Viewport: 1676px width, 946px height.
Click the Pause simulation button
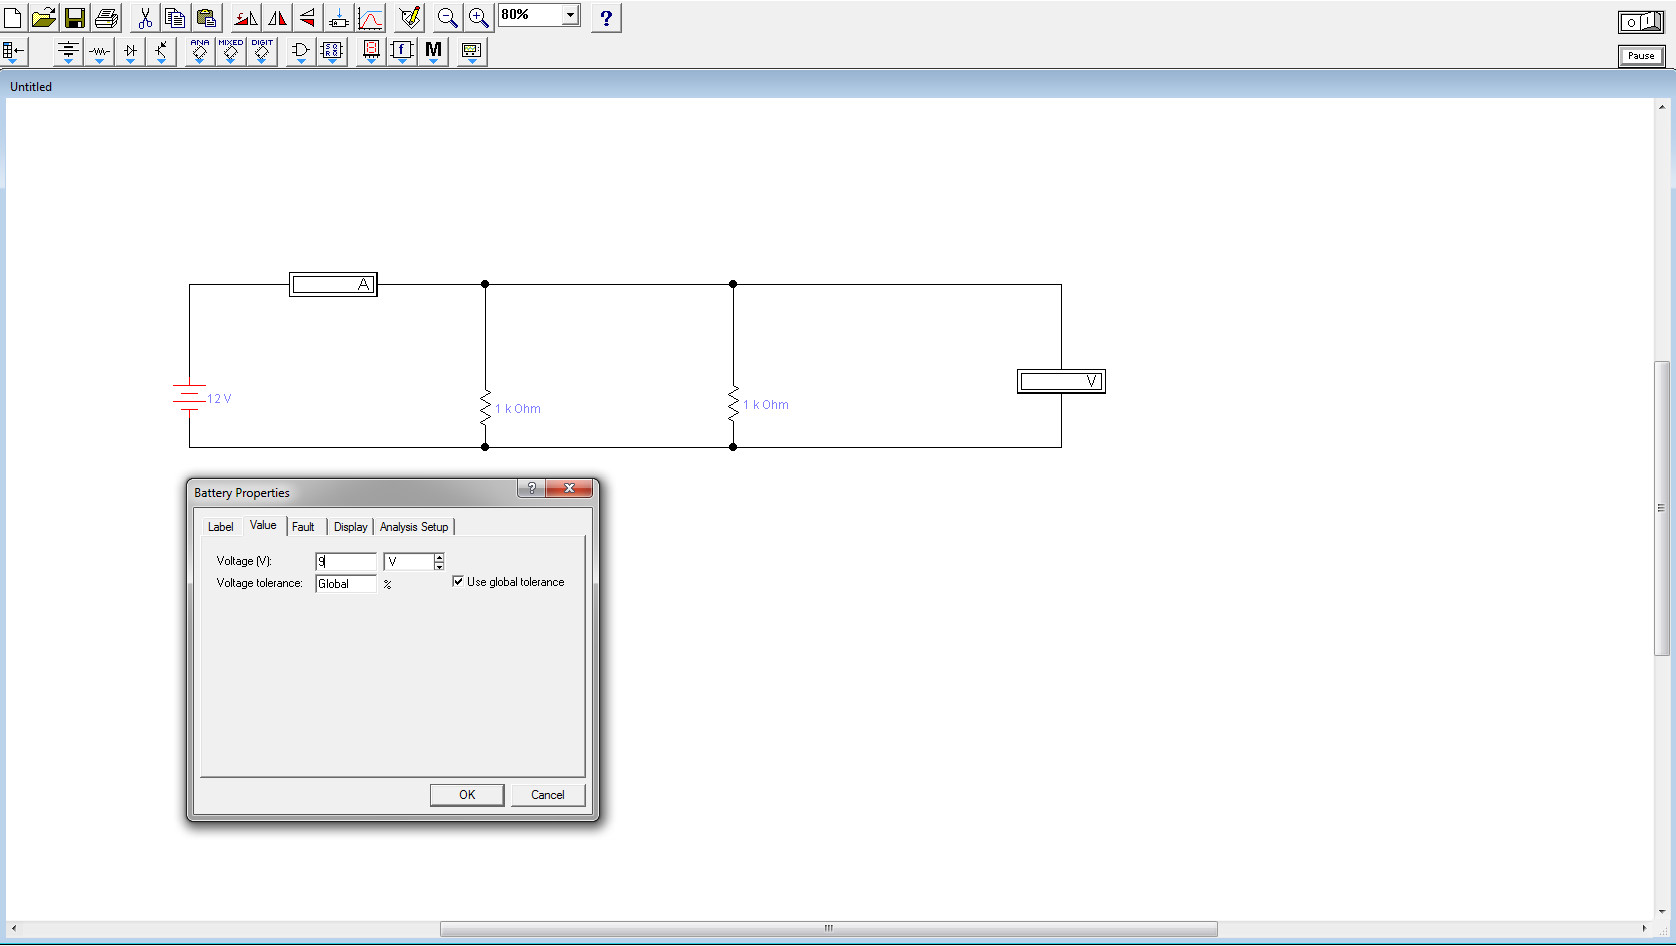(1641, 56)
